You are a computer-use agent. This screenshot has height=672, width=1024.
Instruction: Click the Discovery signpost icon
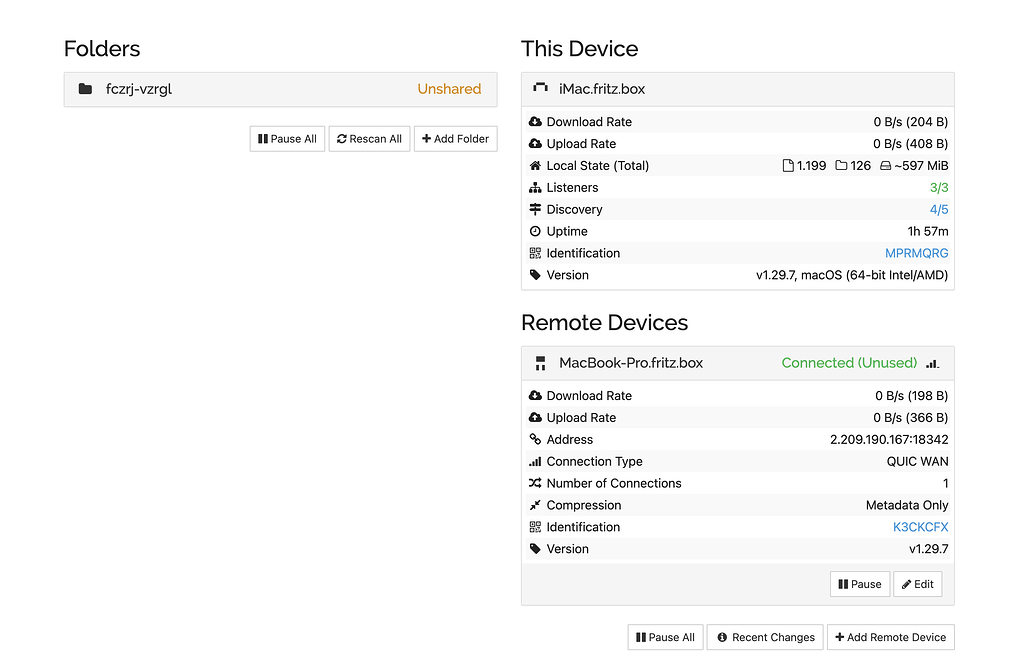coord(535,210)
